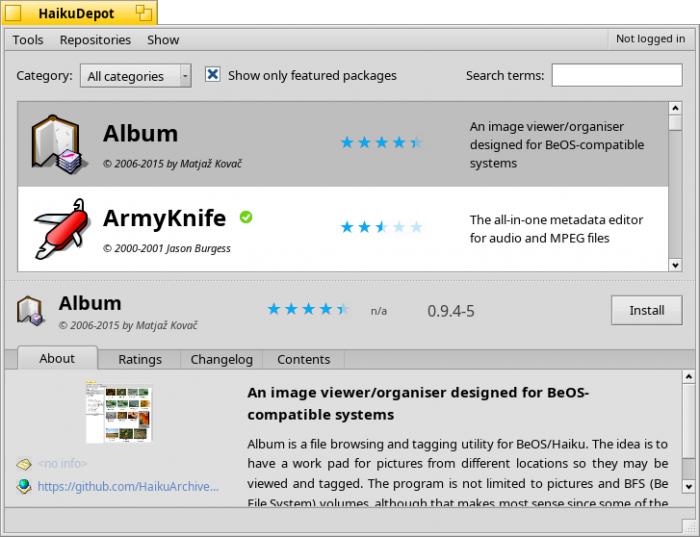
Task: Click the Album star rating in details header
Action: (308, 310)
